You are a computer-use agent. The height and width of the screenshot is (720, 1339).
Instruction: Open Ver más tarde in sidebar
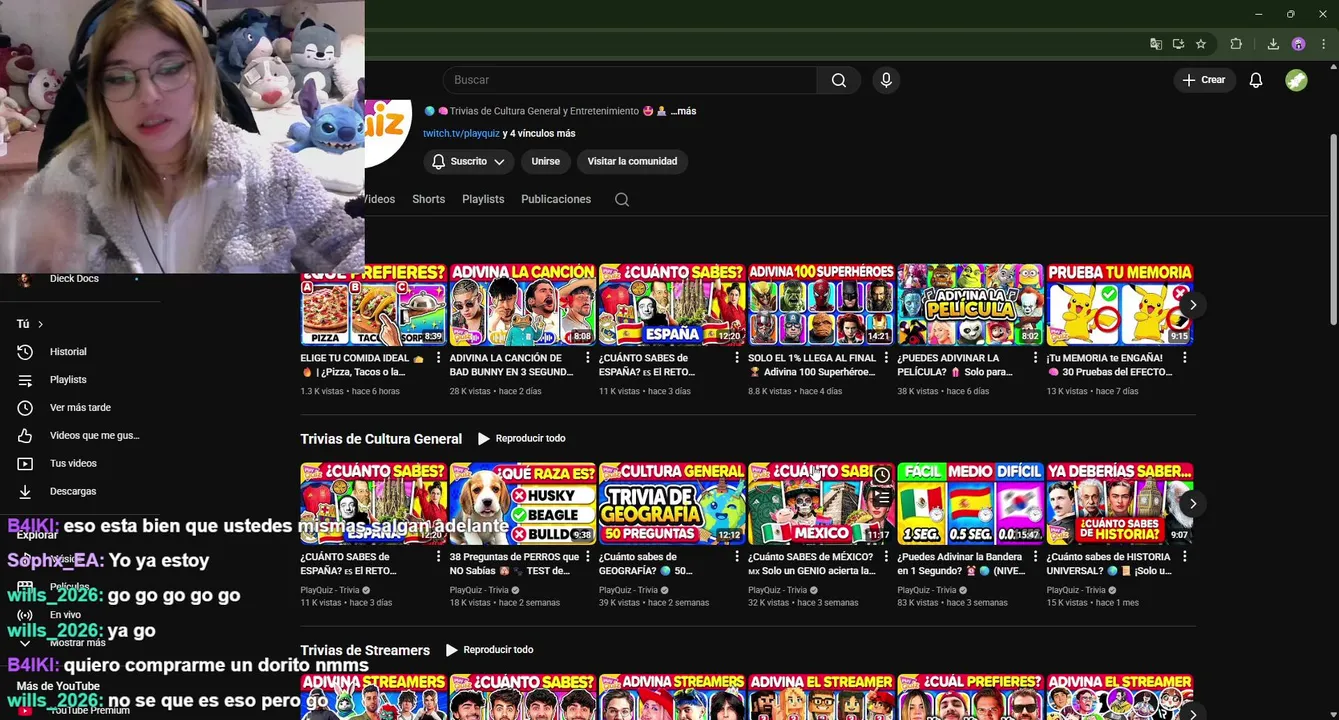click(x=80, y=408)
